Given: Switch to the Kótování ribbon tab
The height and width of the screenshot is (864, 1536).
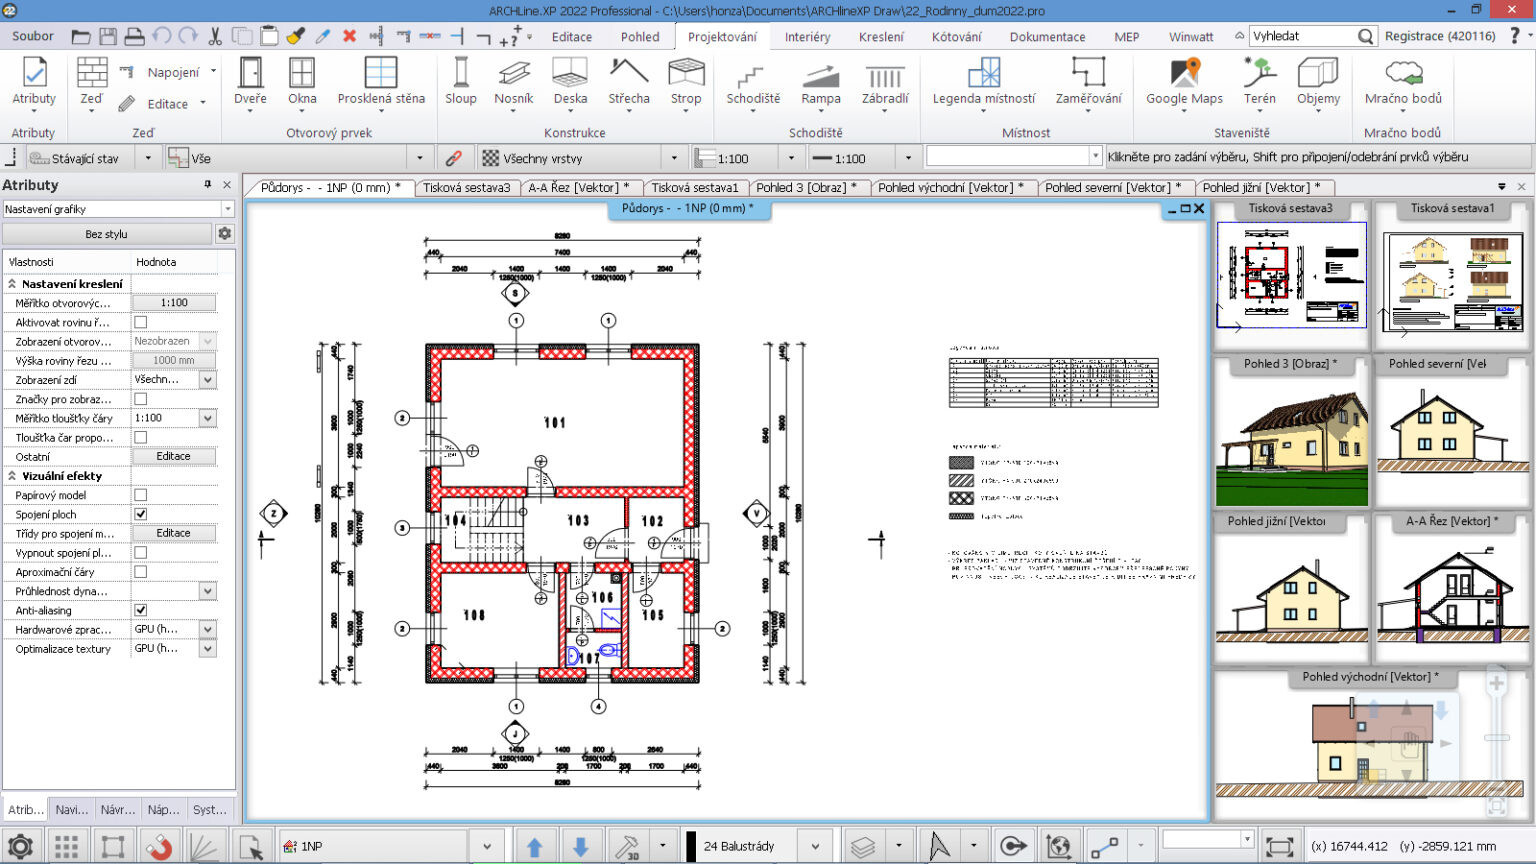Looking at the screenshot, I should pyautogui.click(x=956, y=37).
